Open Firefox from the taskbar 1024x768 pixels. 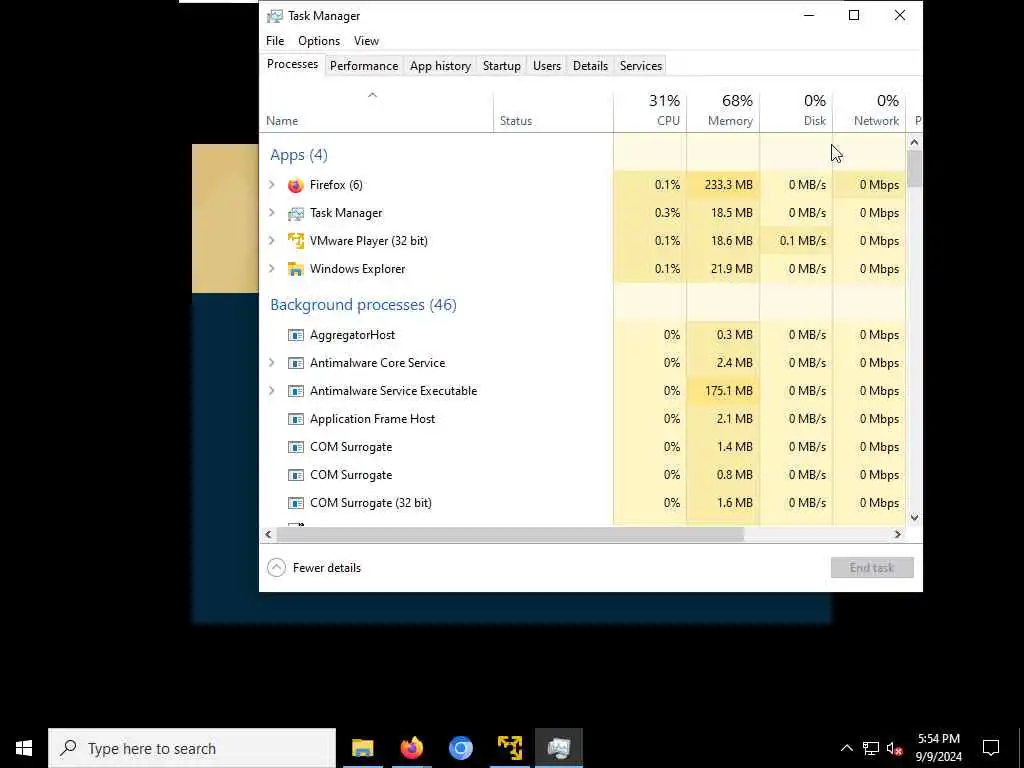(x=411, y=748)
